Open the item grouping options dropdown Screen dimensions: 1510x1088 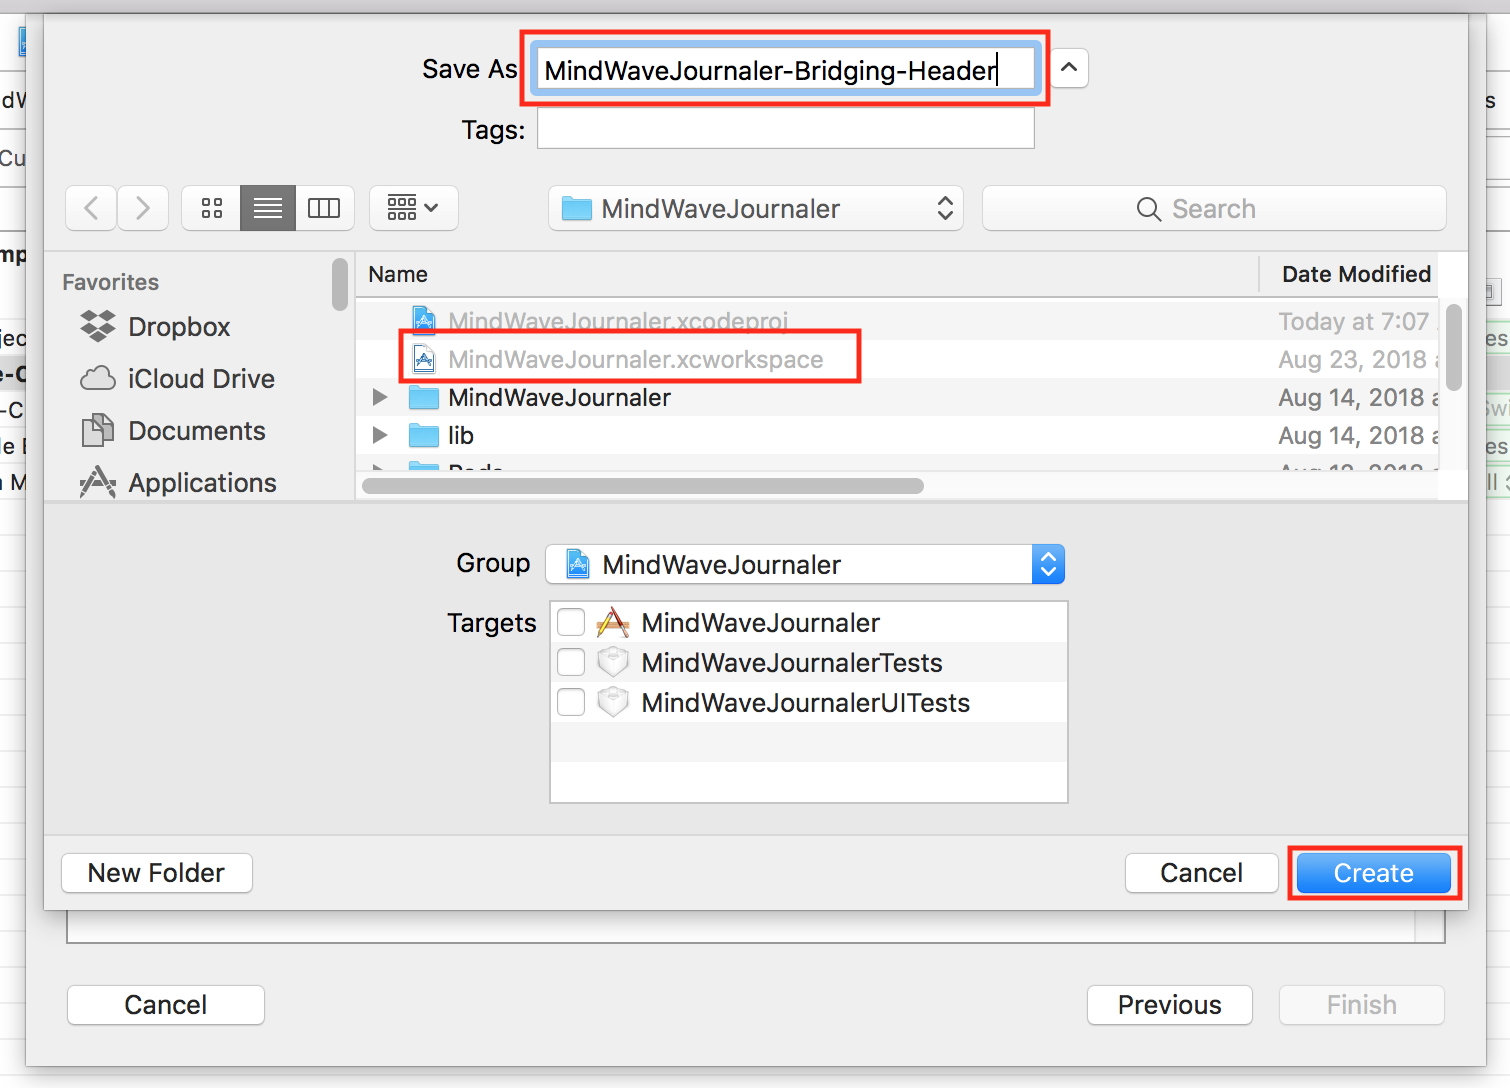413,208
